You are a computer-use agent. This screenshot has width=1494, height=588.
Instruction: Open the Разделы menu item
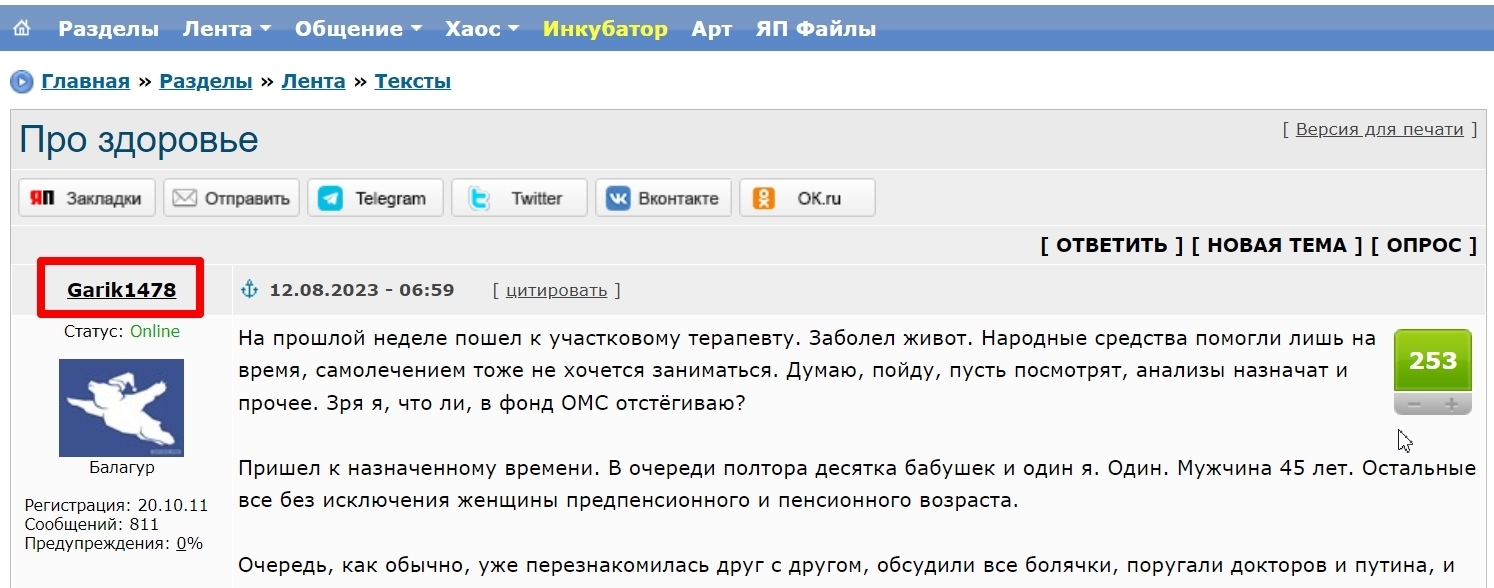tap(108, 29)
